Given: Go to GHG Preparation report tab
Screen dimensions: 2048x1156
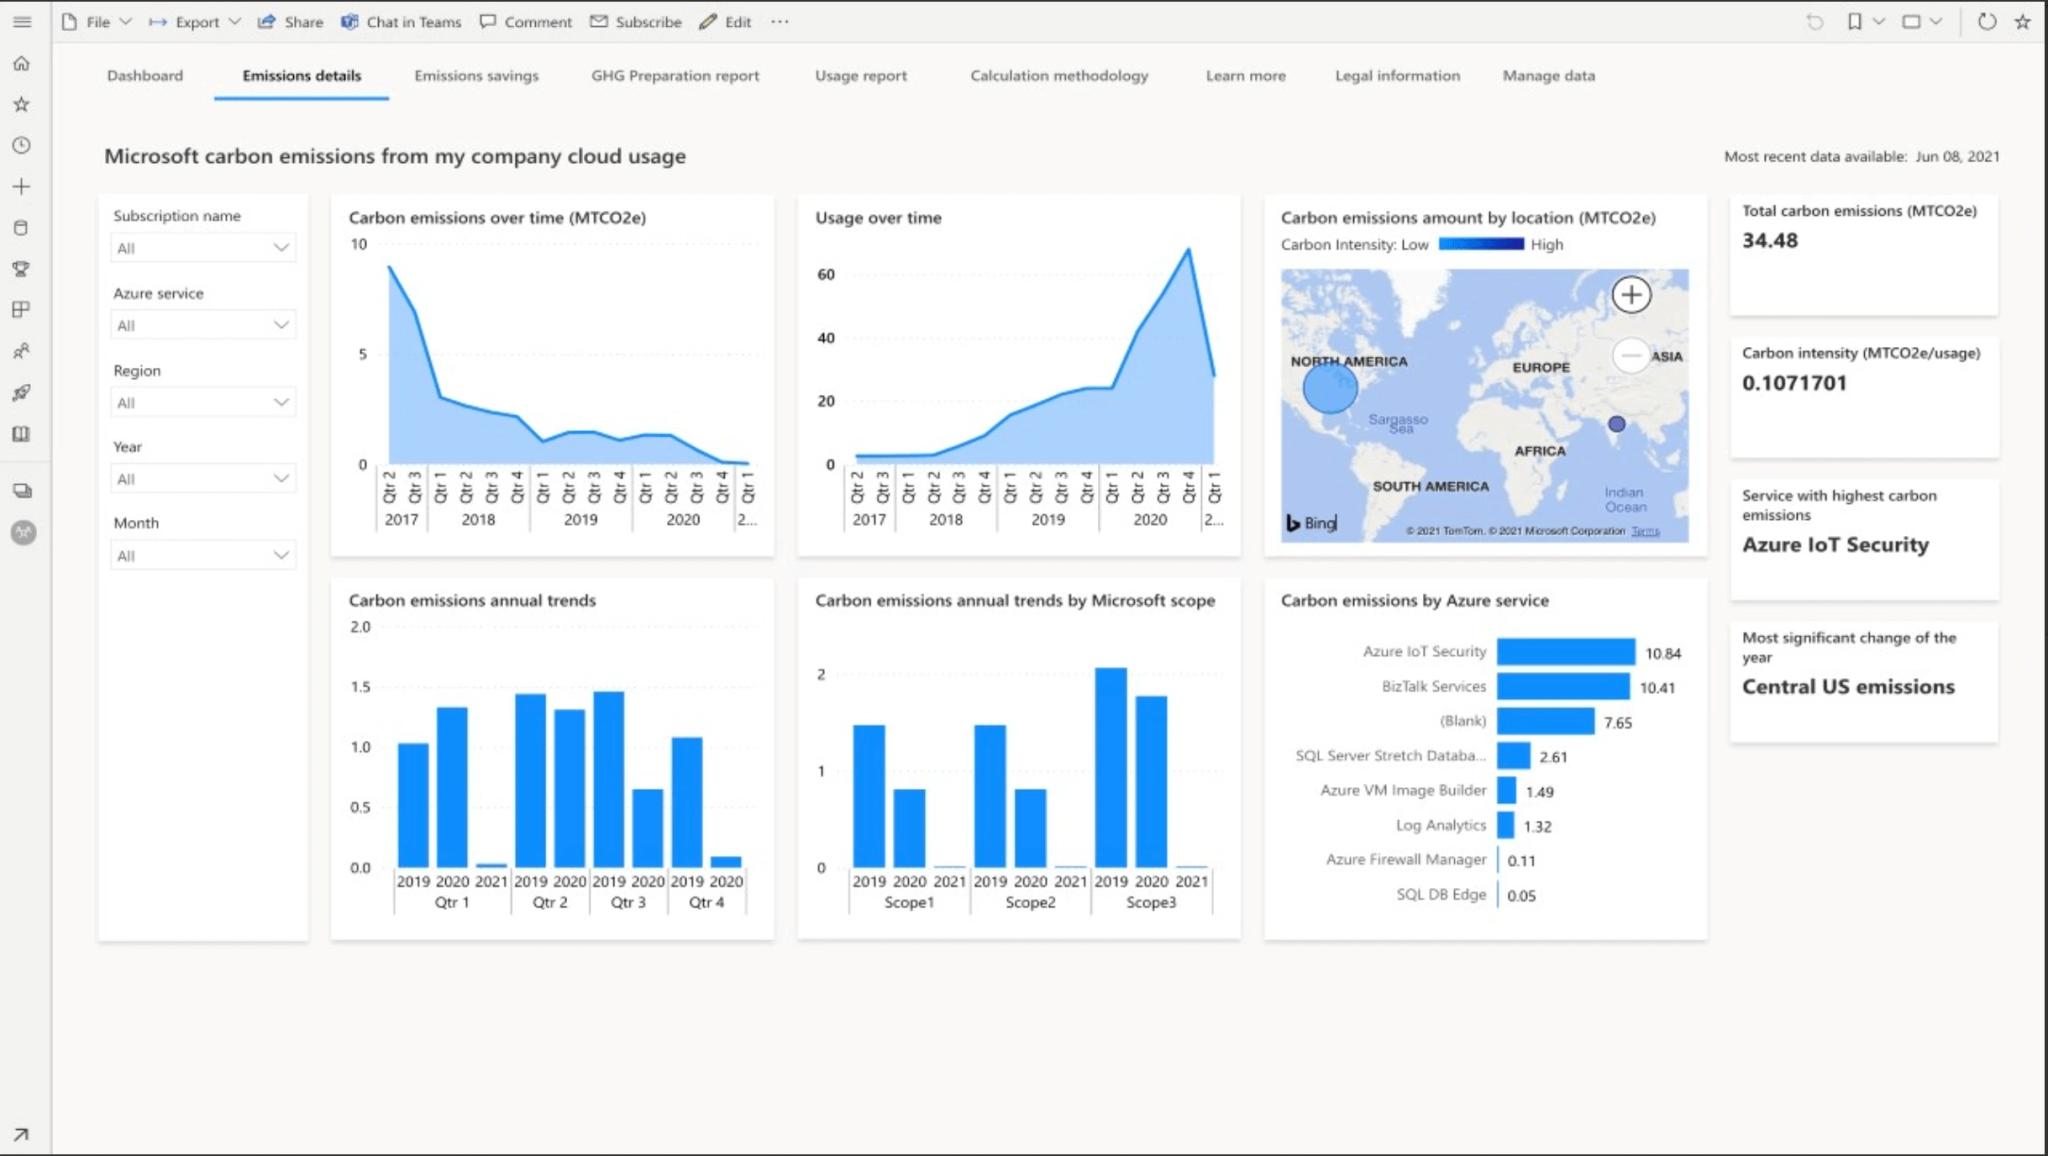Looking at the screenshot, I should 675,75.
